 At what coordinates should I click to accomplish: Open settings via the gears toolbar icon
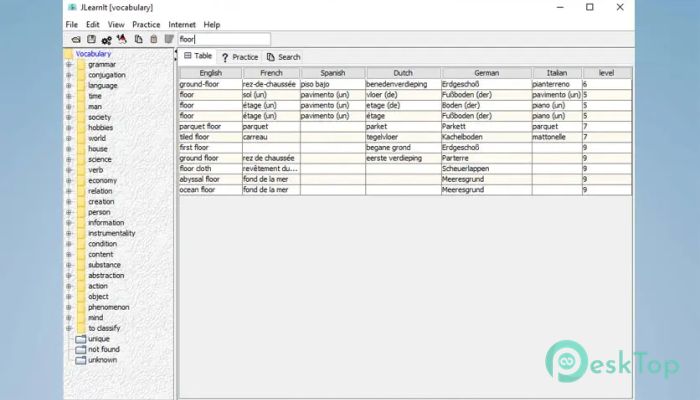[x=106, y=40]
